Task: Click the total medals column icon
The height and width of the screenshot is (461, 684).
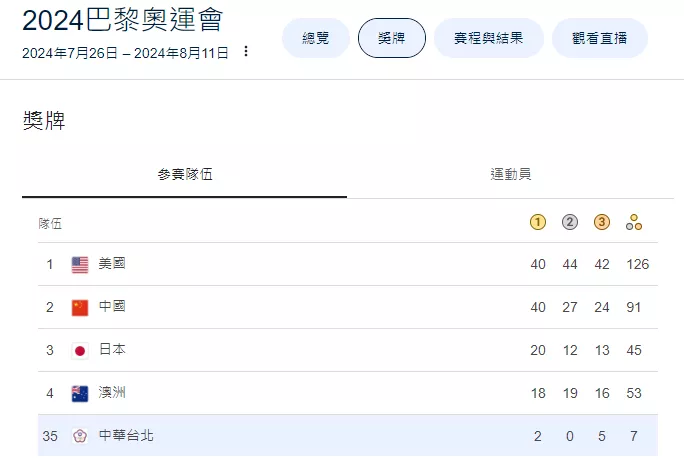Action: (x=633, y=223)
